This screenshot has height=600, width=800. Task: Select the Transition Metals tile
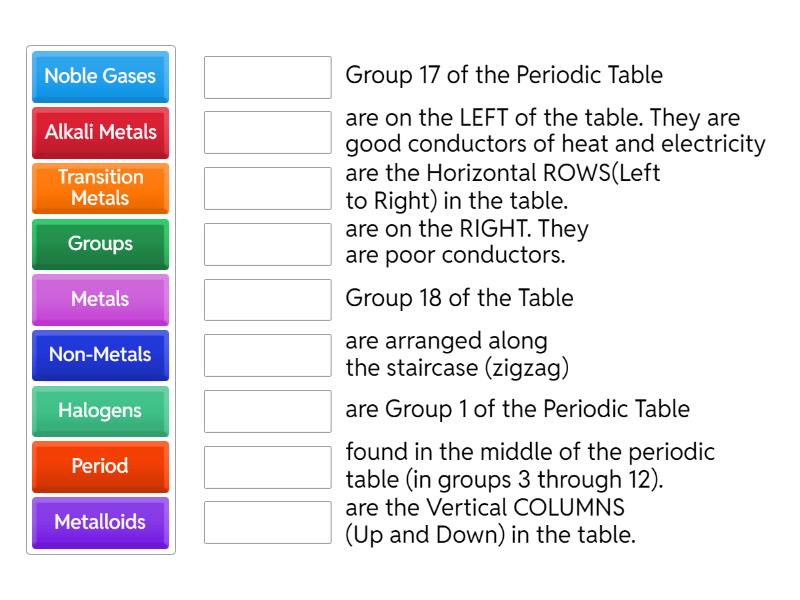point(100,188)
